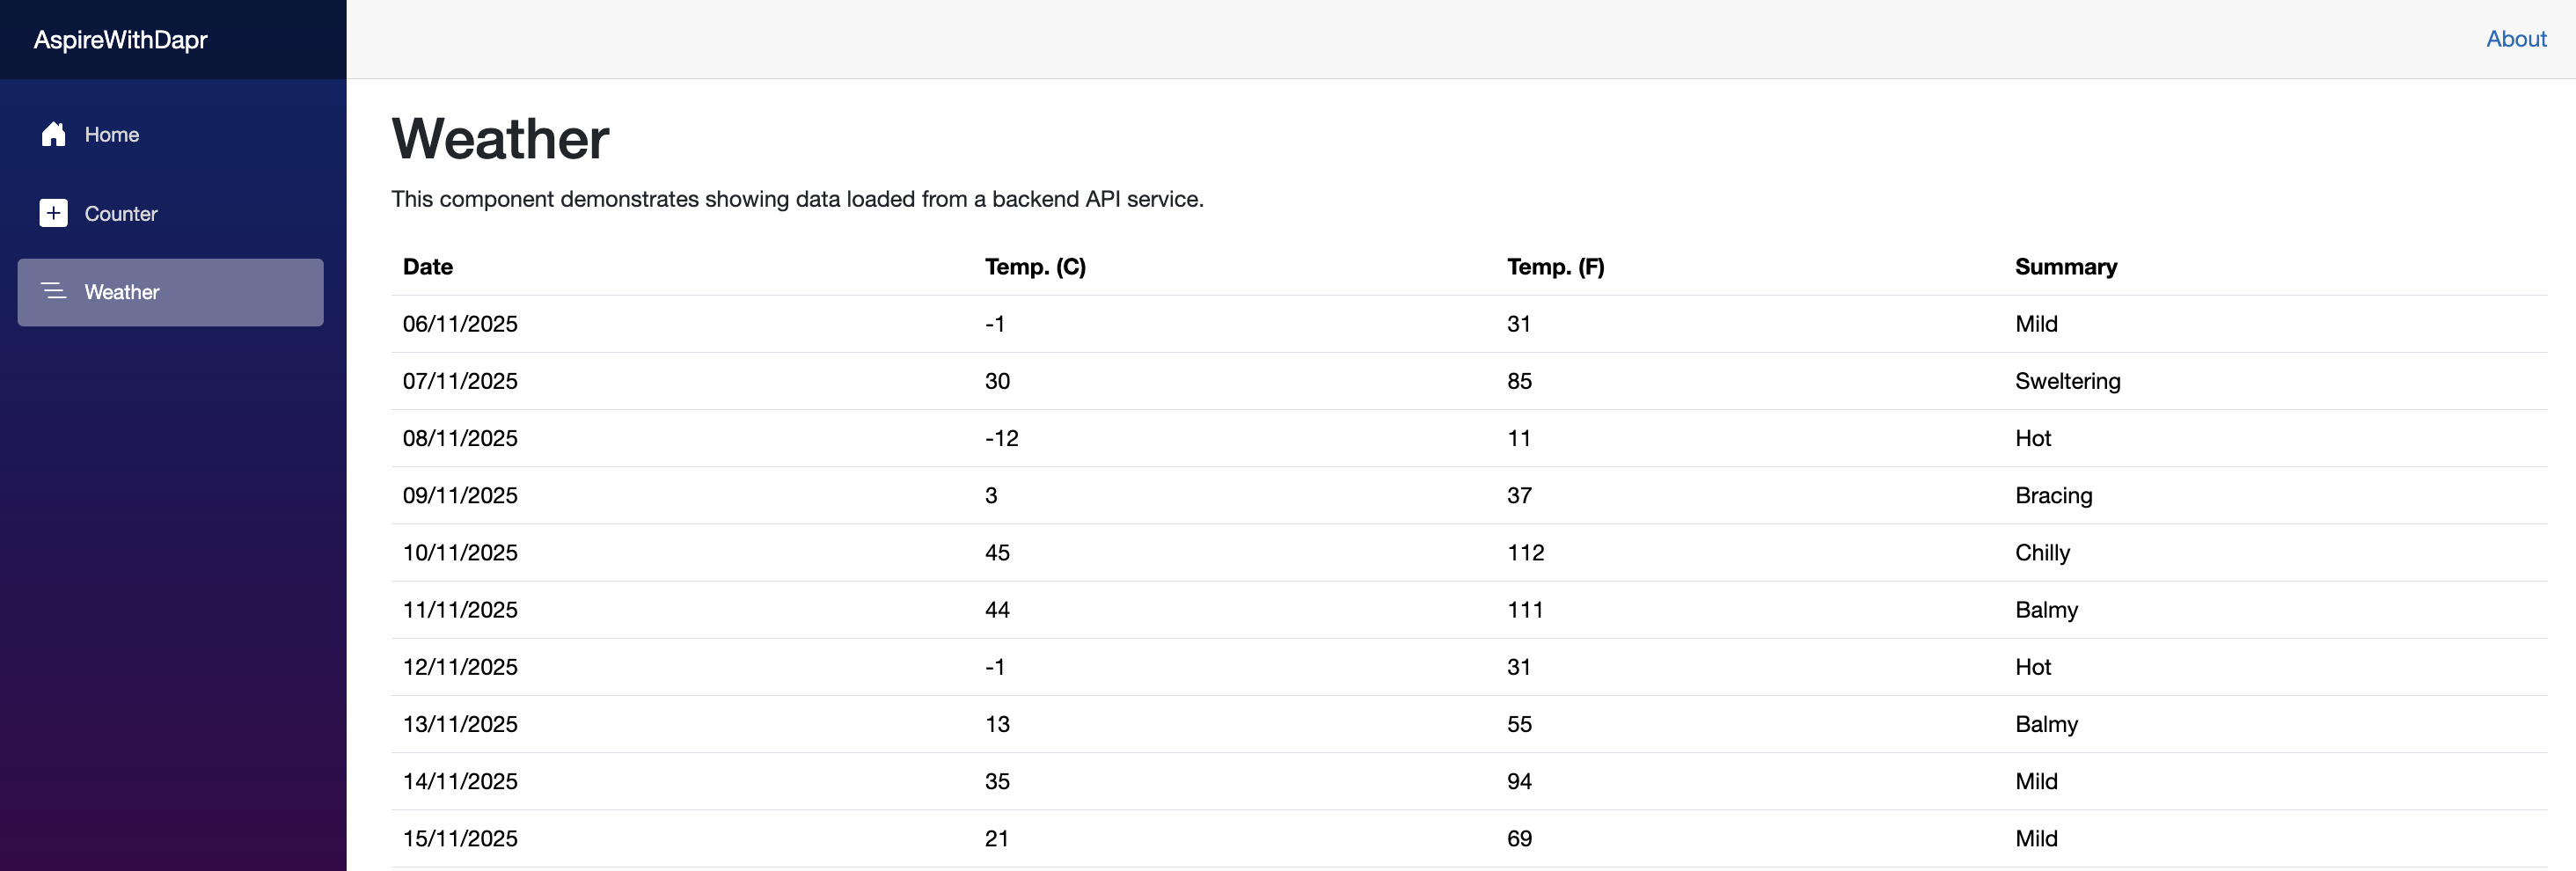The image size is (2576, 871).
Task: Go to the Counter page
Action: [120, 213]
